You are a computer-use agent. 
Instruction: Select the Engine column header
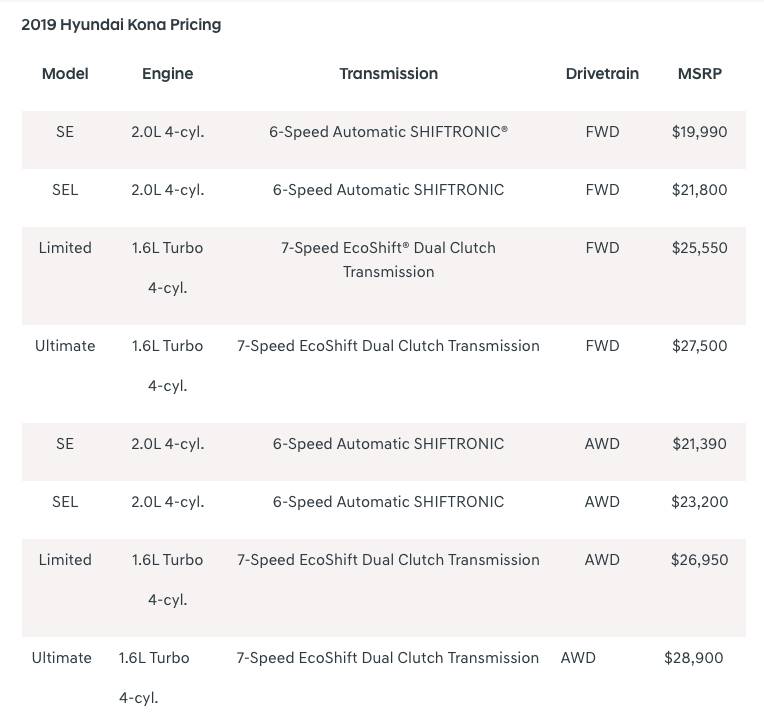click(168, 74)
